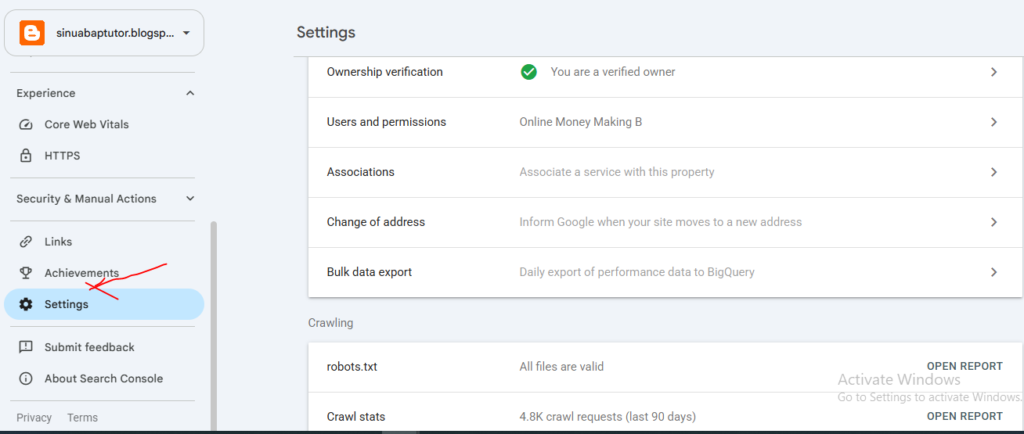Click the 'Online Money Making B' text
1024x434 pixels.
[581, 122]
